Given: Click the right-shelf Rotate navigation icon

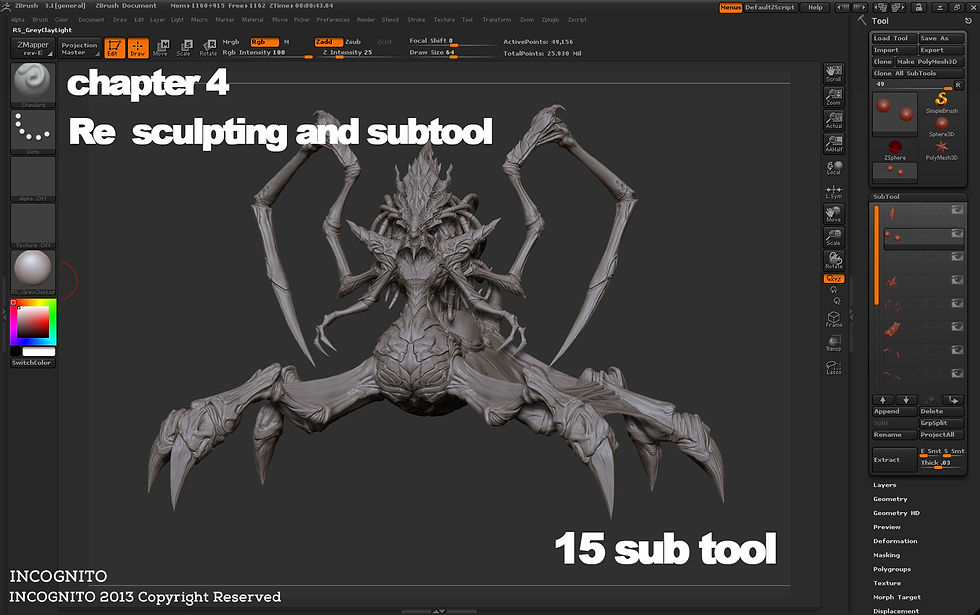Looking at the screenshot, I should coord(834,260).
